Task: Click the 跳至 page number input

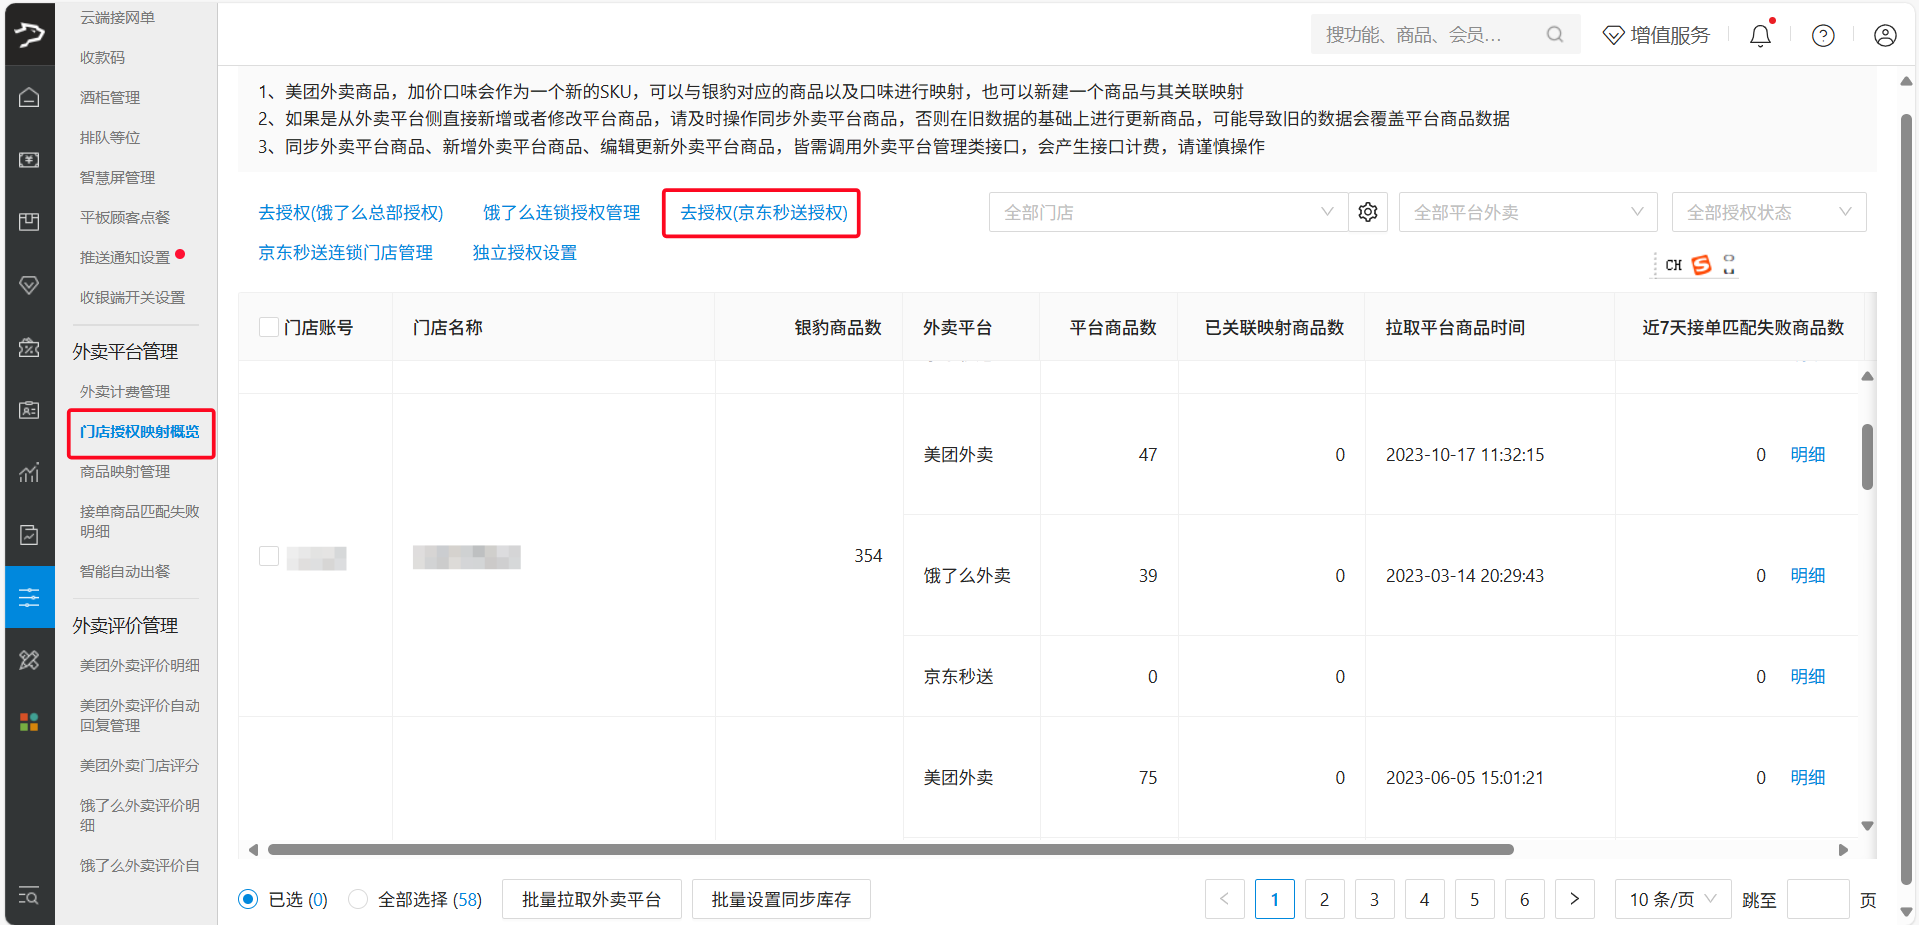Action: [1817, 900]
